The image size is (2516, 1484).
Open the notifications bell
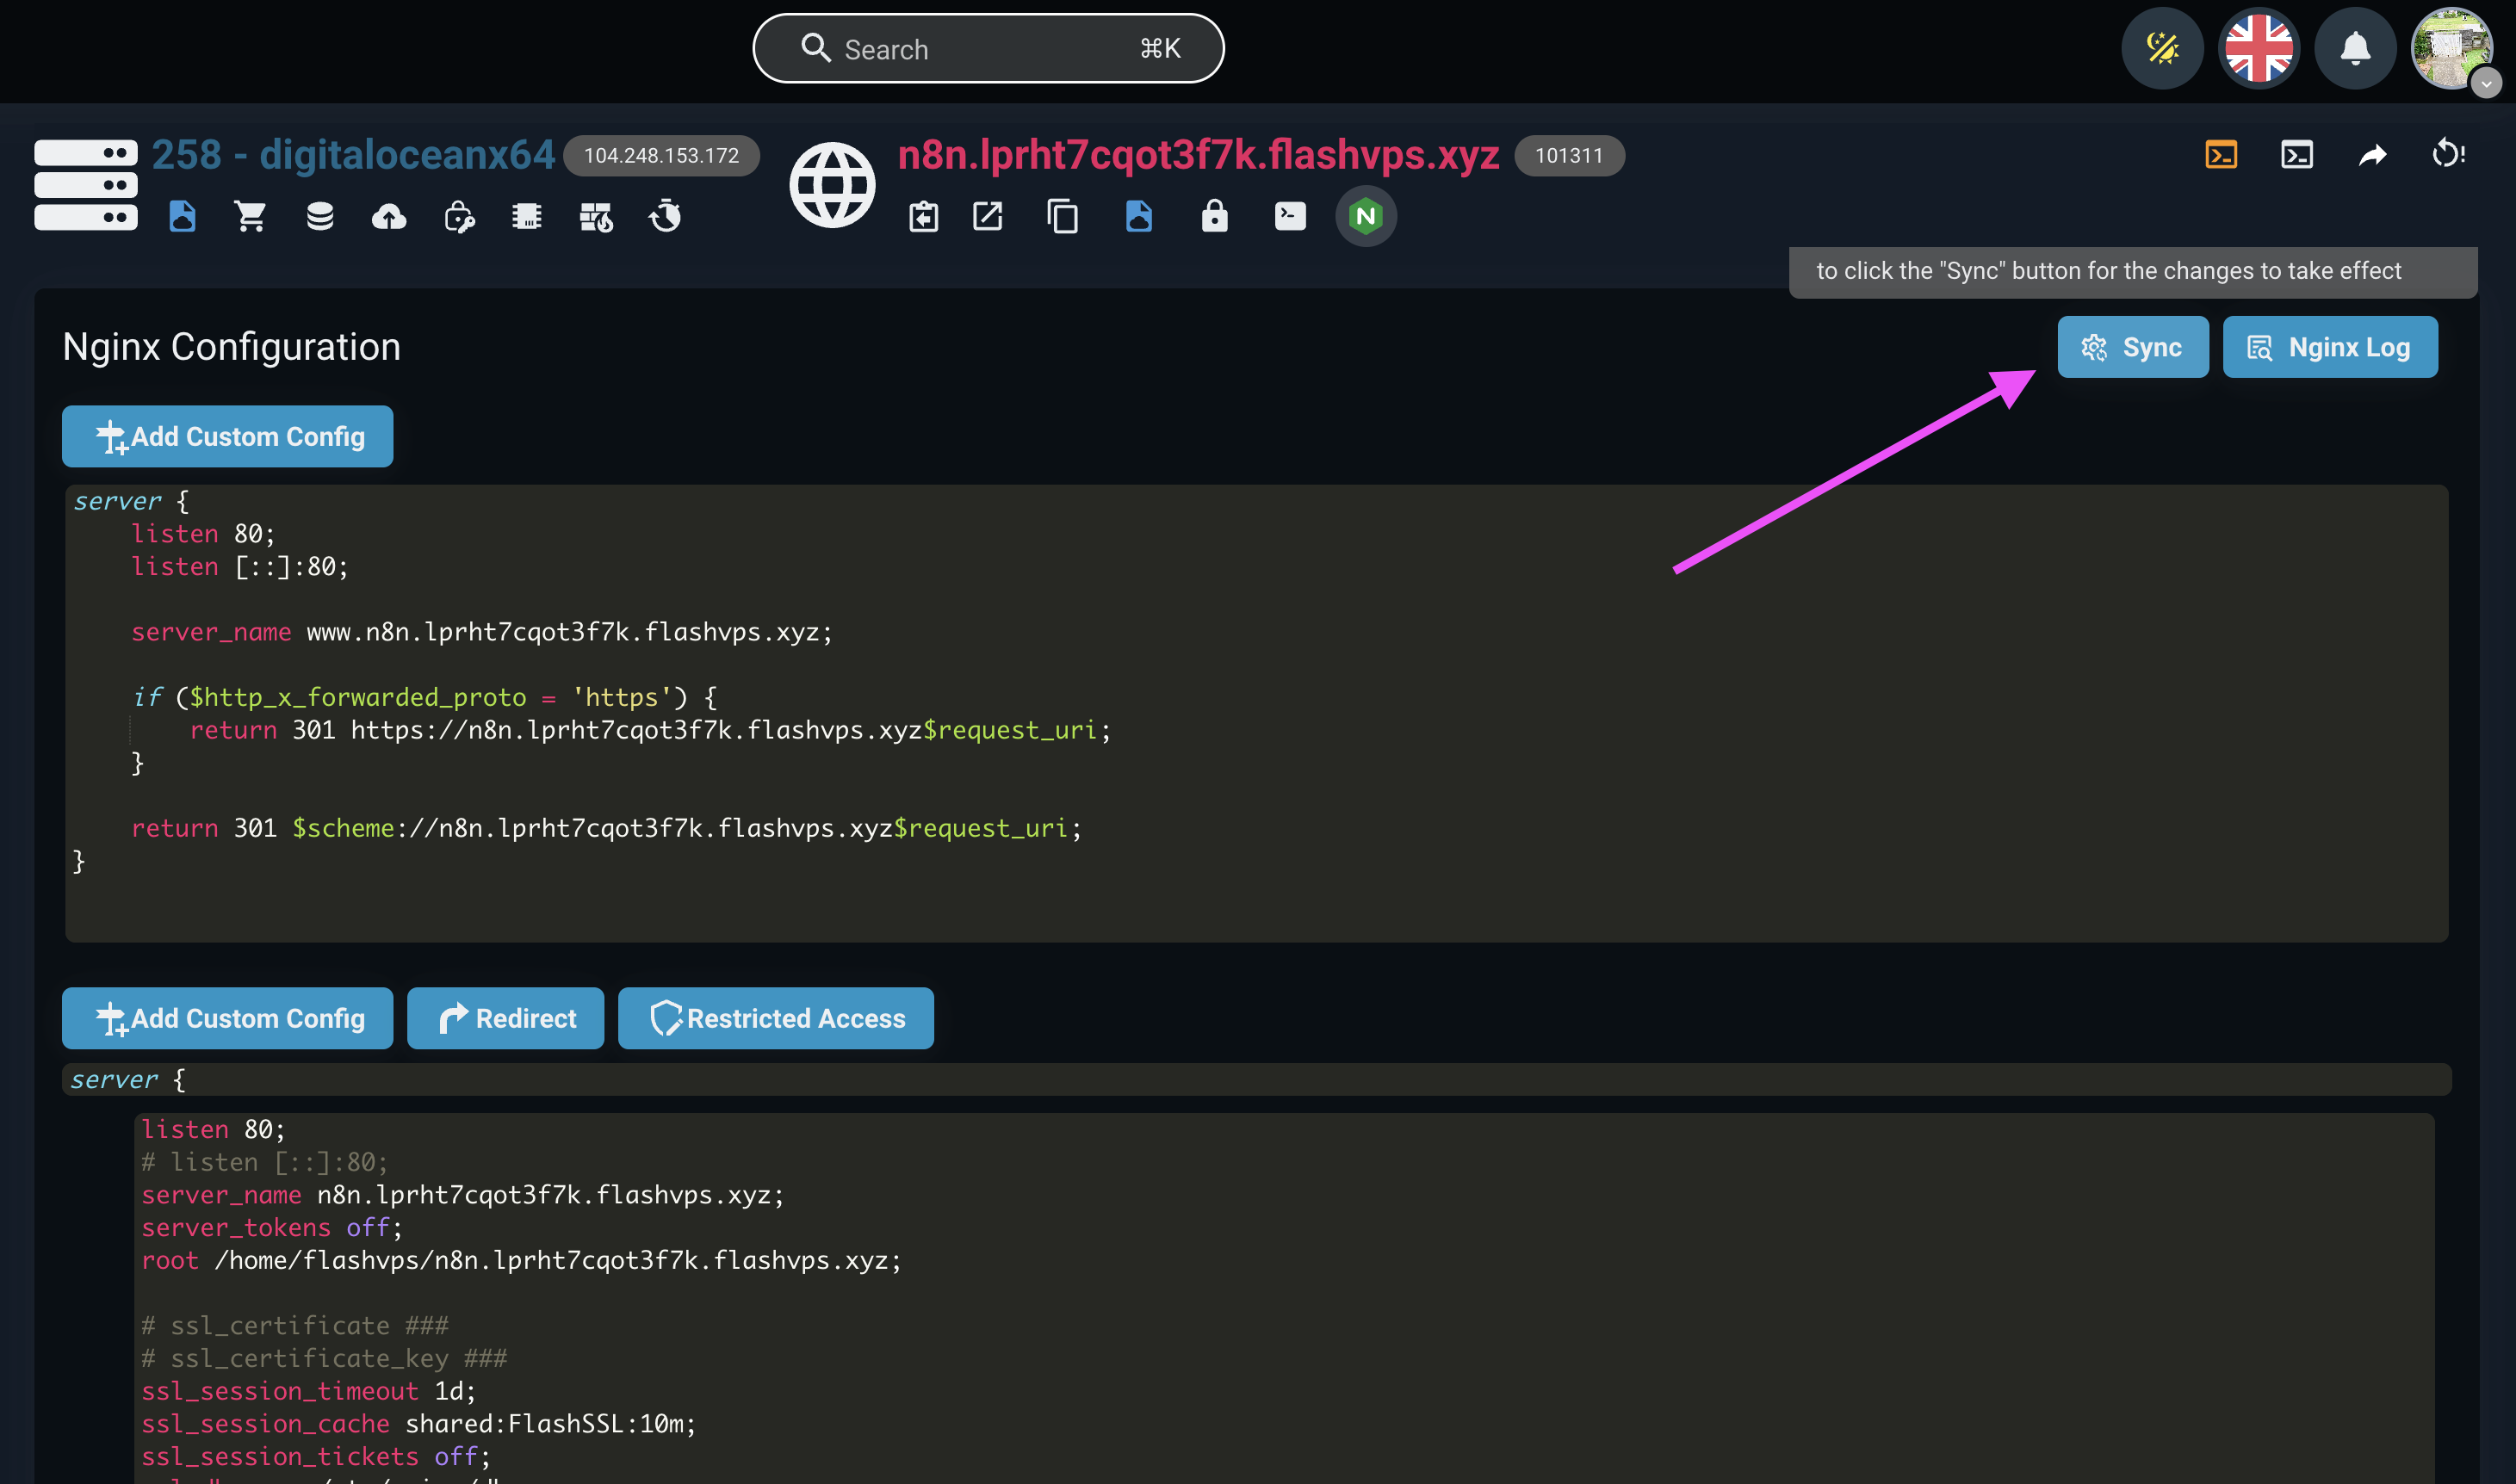tap(2355, 48)
